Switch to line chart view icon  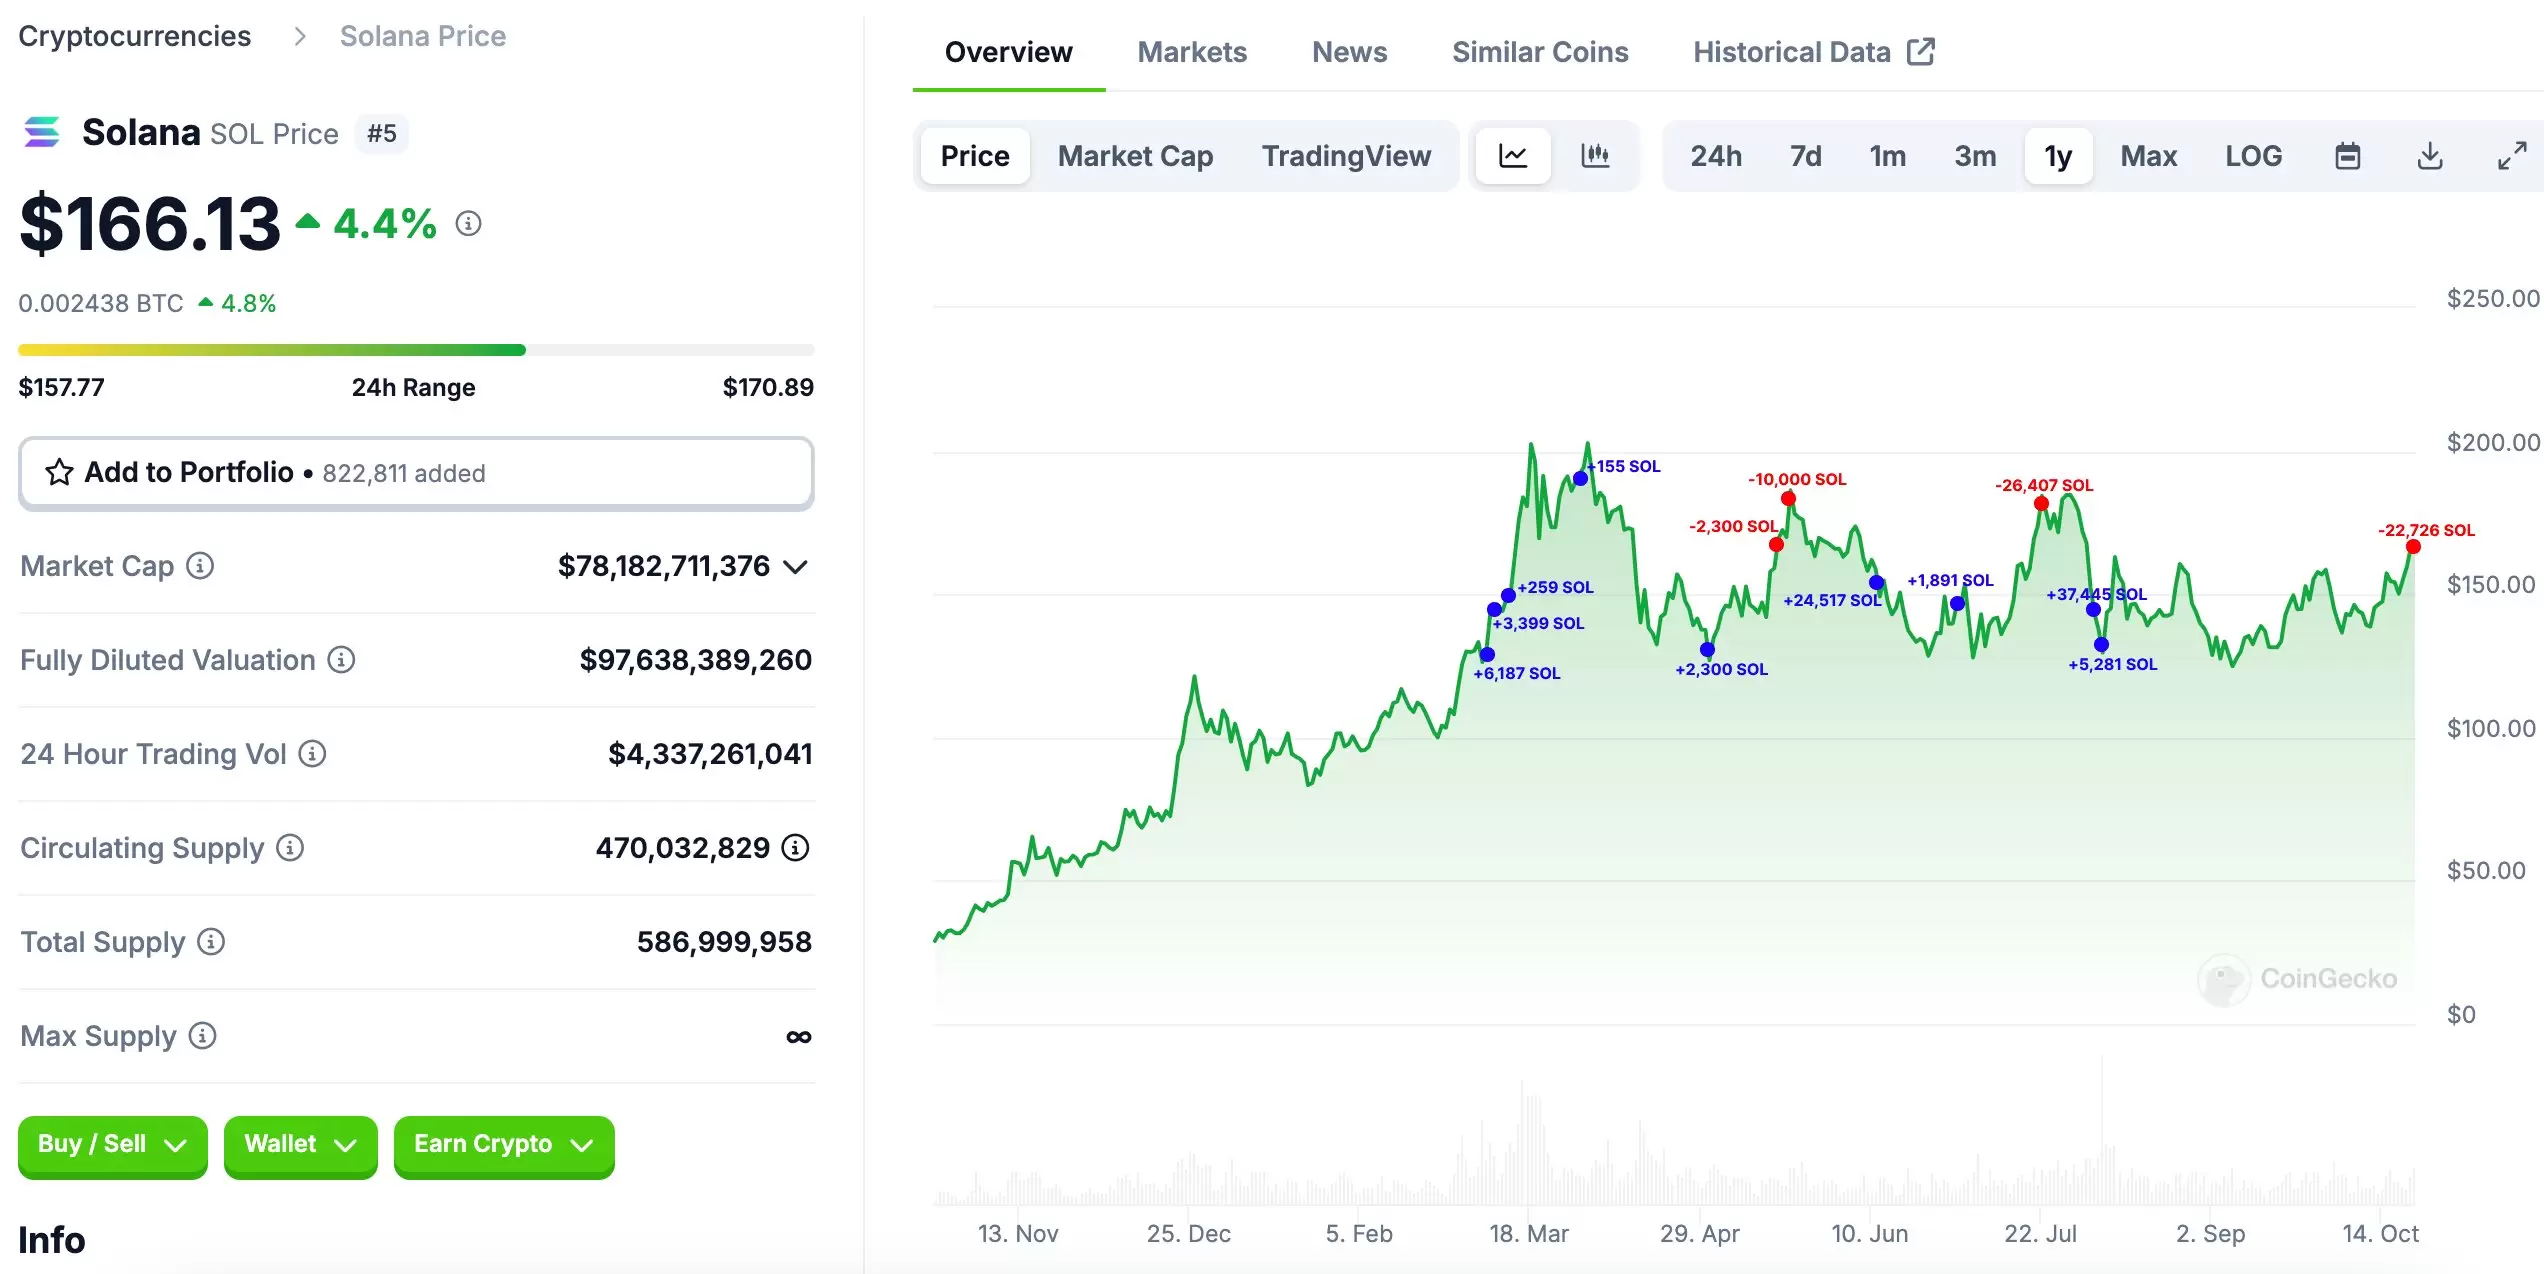click(1512, 156)
